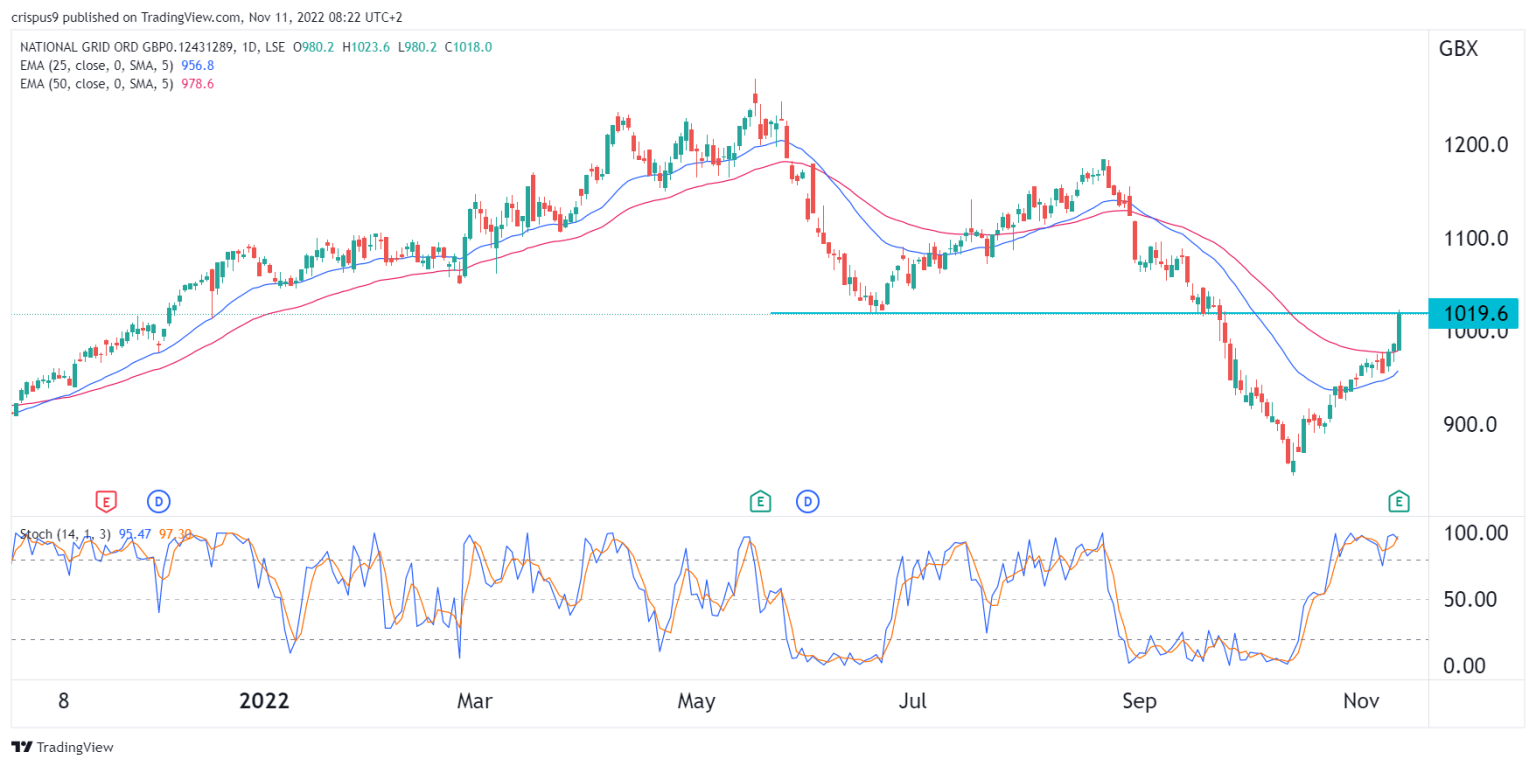Click the TradingView wordmark next to the logo

pyautogui.click(x=75, y=747)
